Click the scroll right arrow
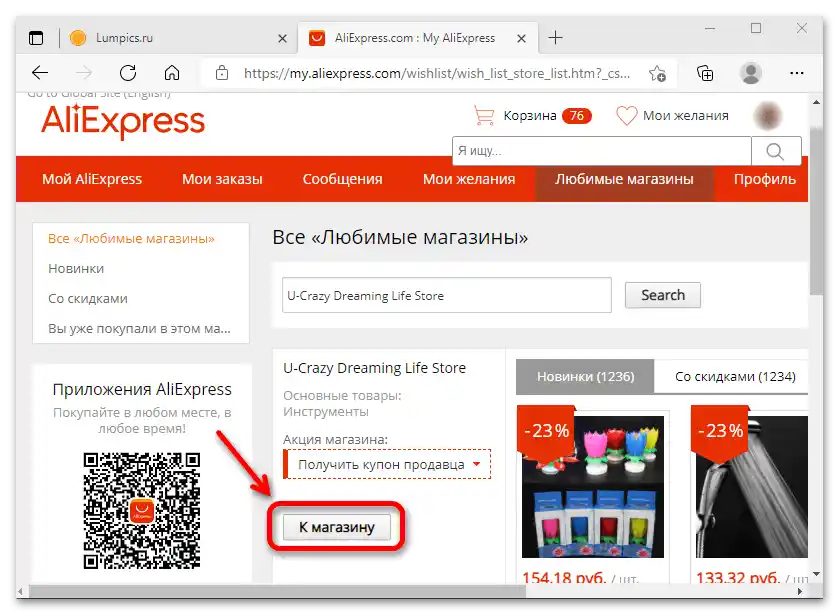 point(800,591)
